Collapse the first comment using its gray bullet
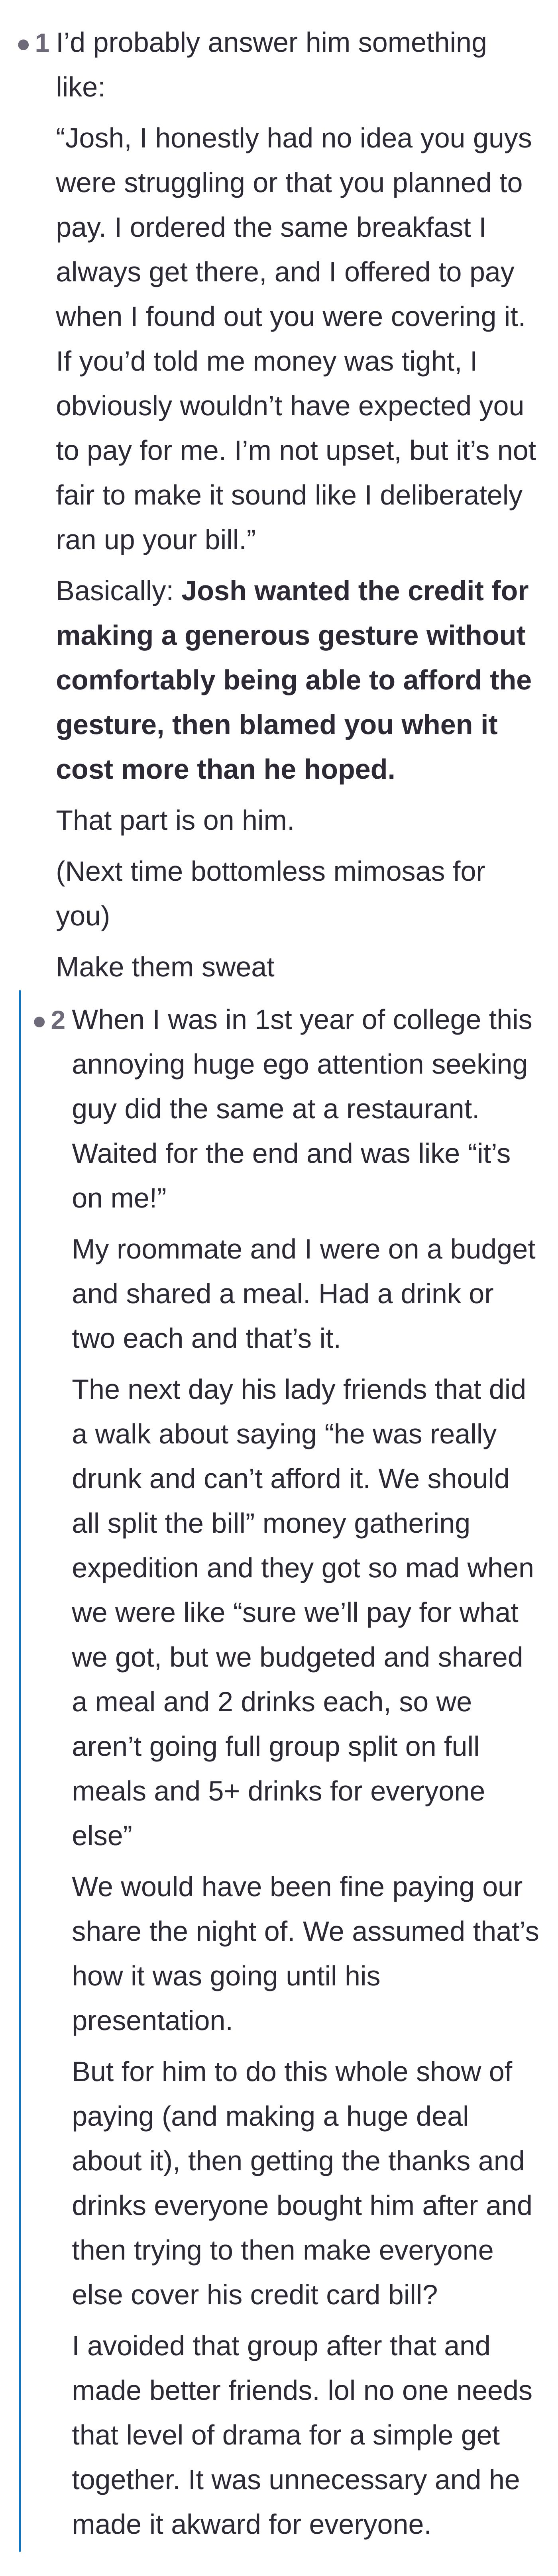 pyautogui.click(x=23, y=44)
